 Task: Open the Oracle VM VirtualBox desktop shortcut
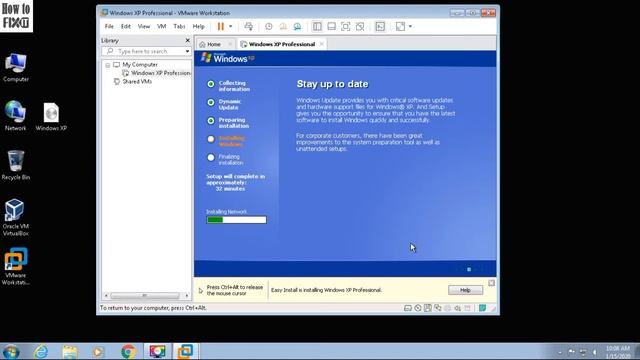(16, 218)
